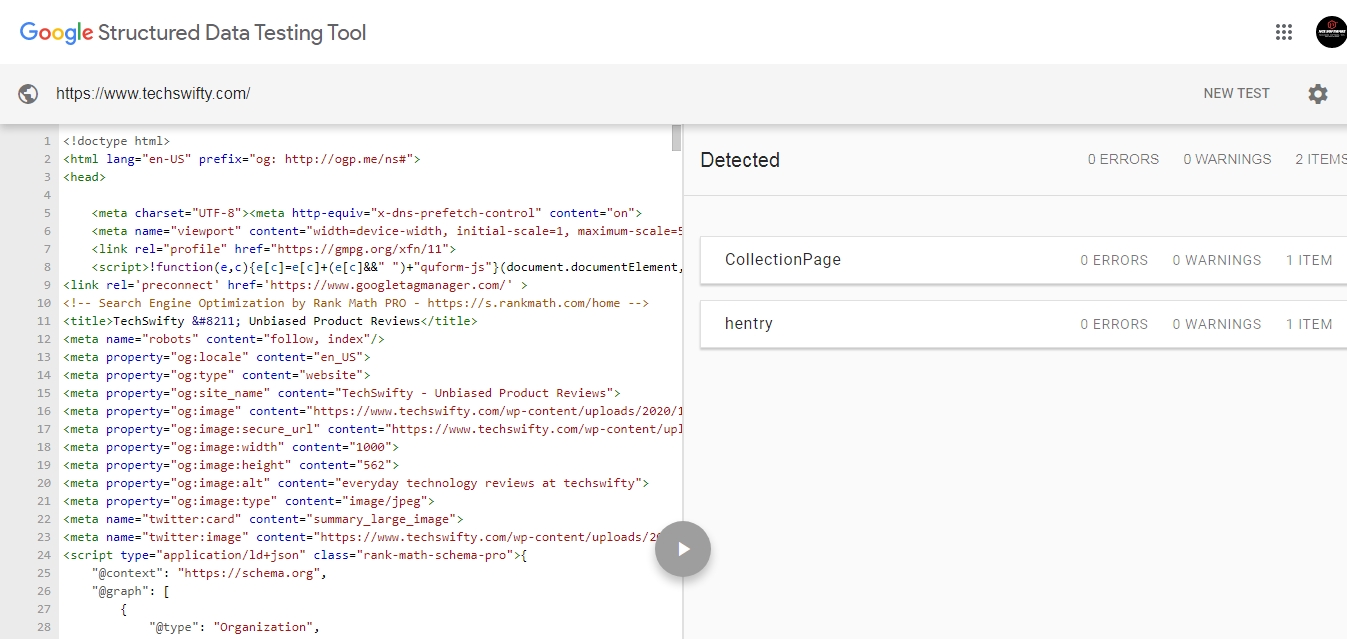Click line number 28 in the gutter

[44, 627]
